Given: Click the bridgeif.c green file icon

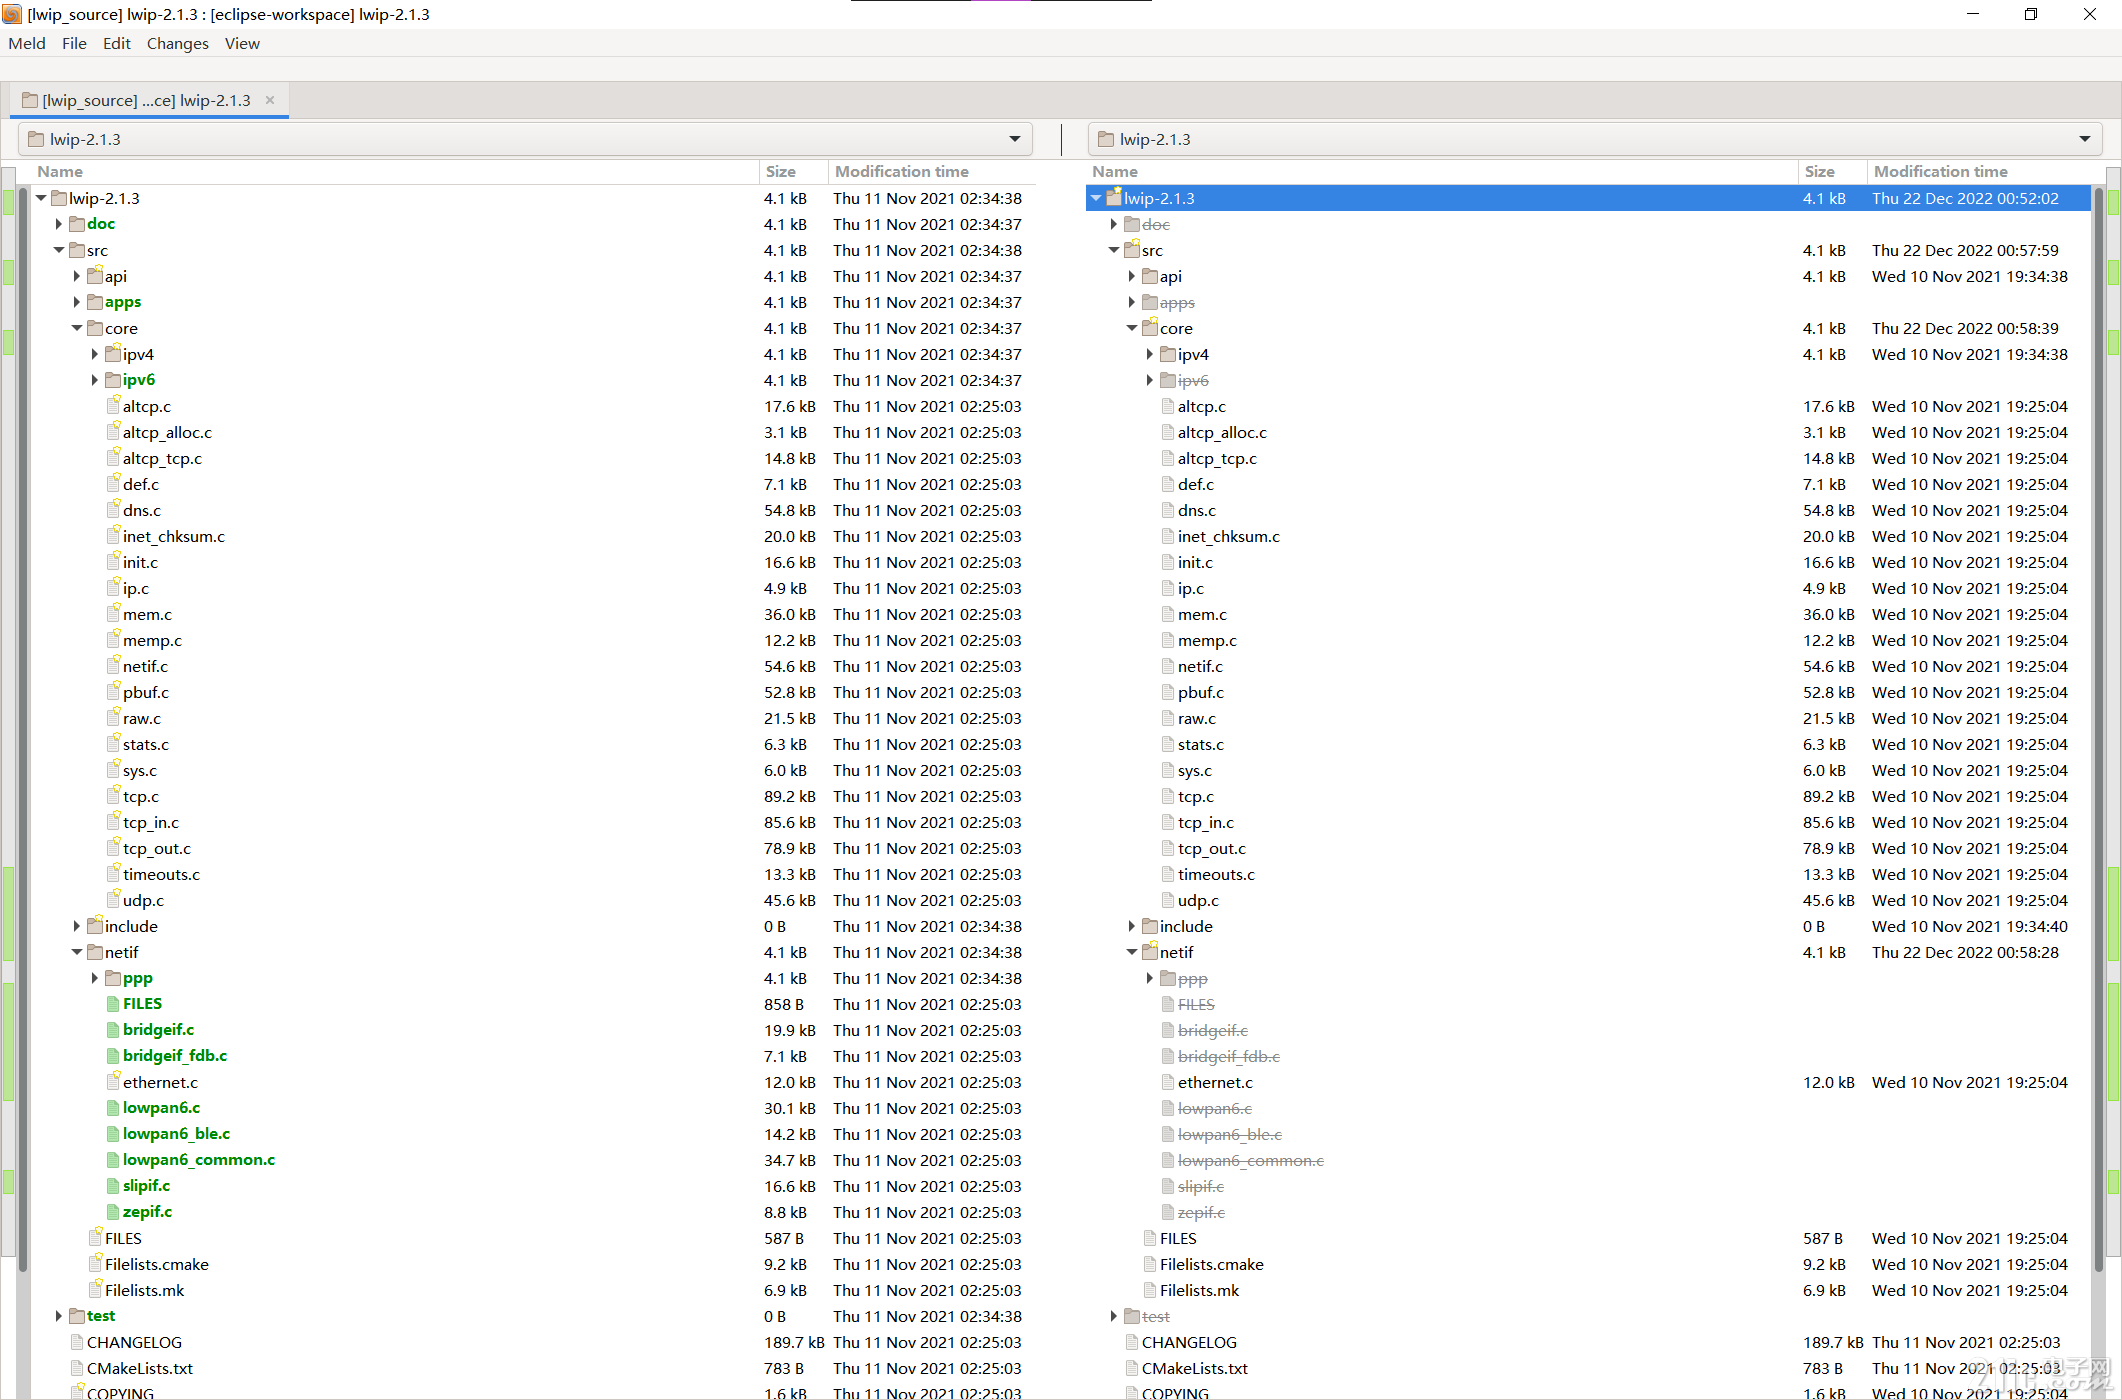Looking at the screenshot, I should (114, 1030).
